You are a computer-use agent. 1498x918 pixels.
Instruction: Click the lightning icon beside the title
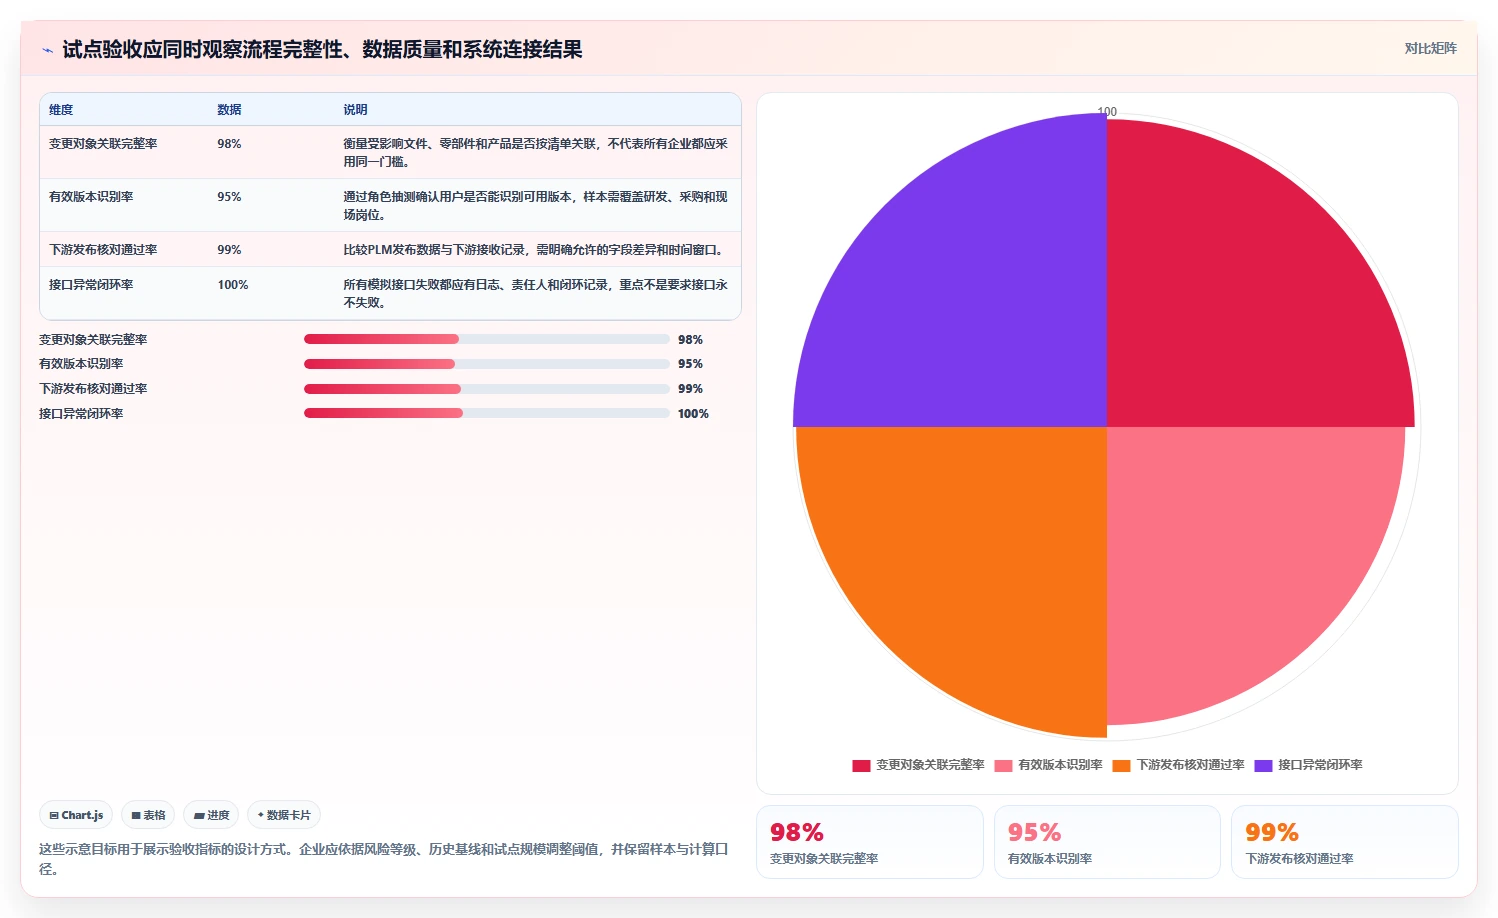(47, 50)
